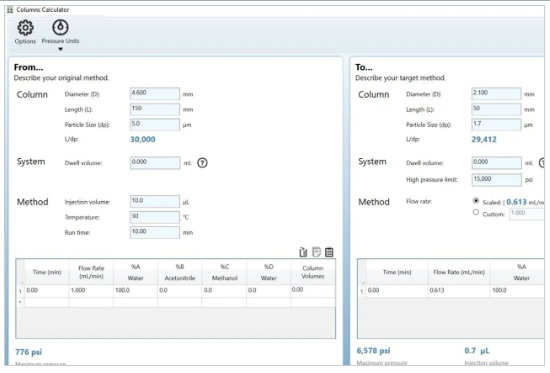
Task: Edit the To Particle Size field
Action: [496, 125]
